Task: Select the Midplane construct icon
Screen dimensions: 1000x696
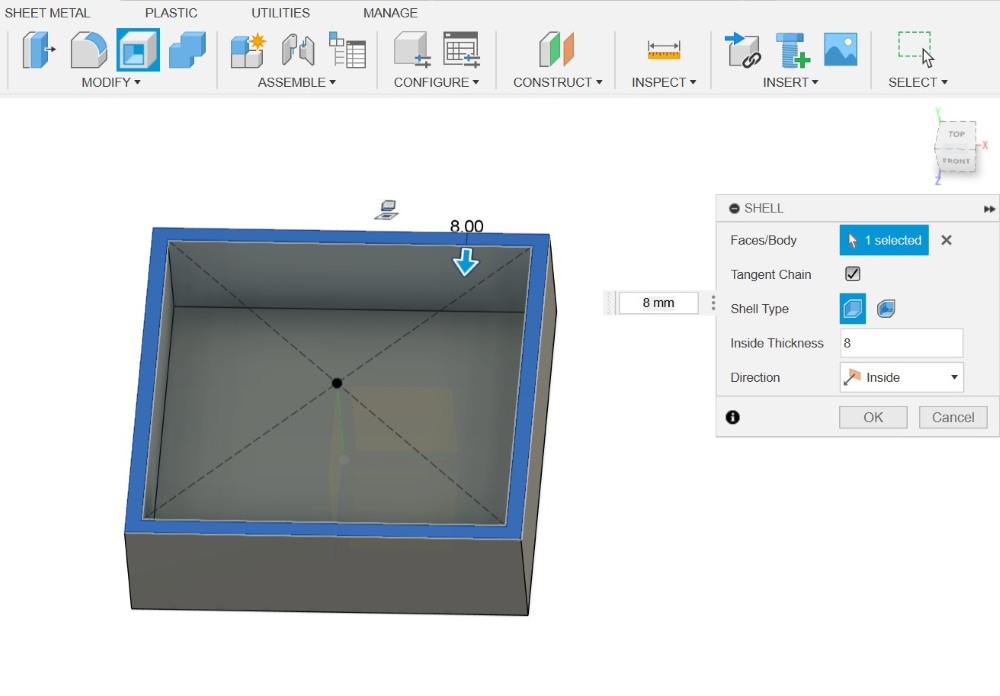Action: (x=556, y=50)
